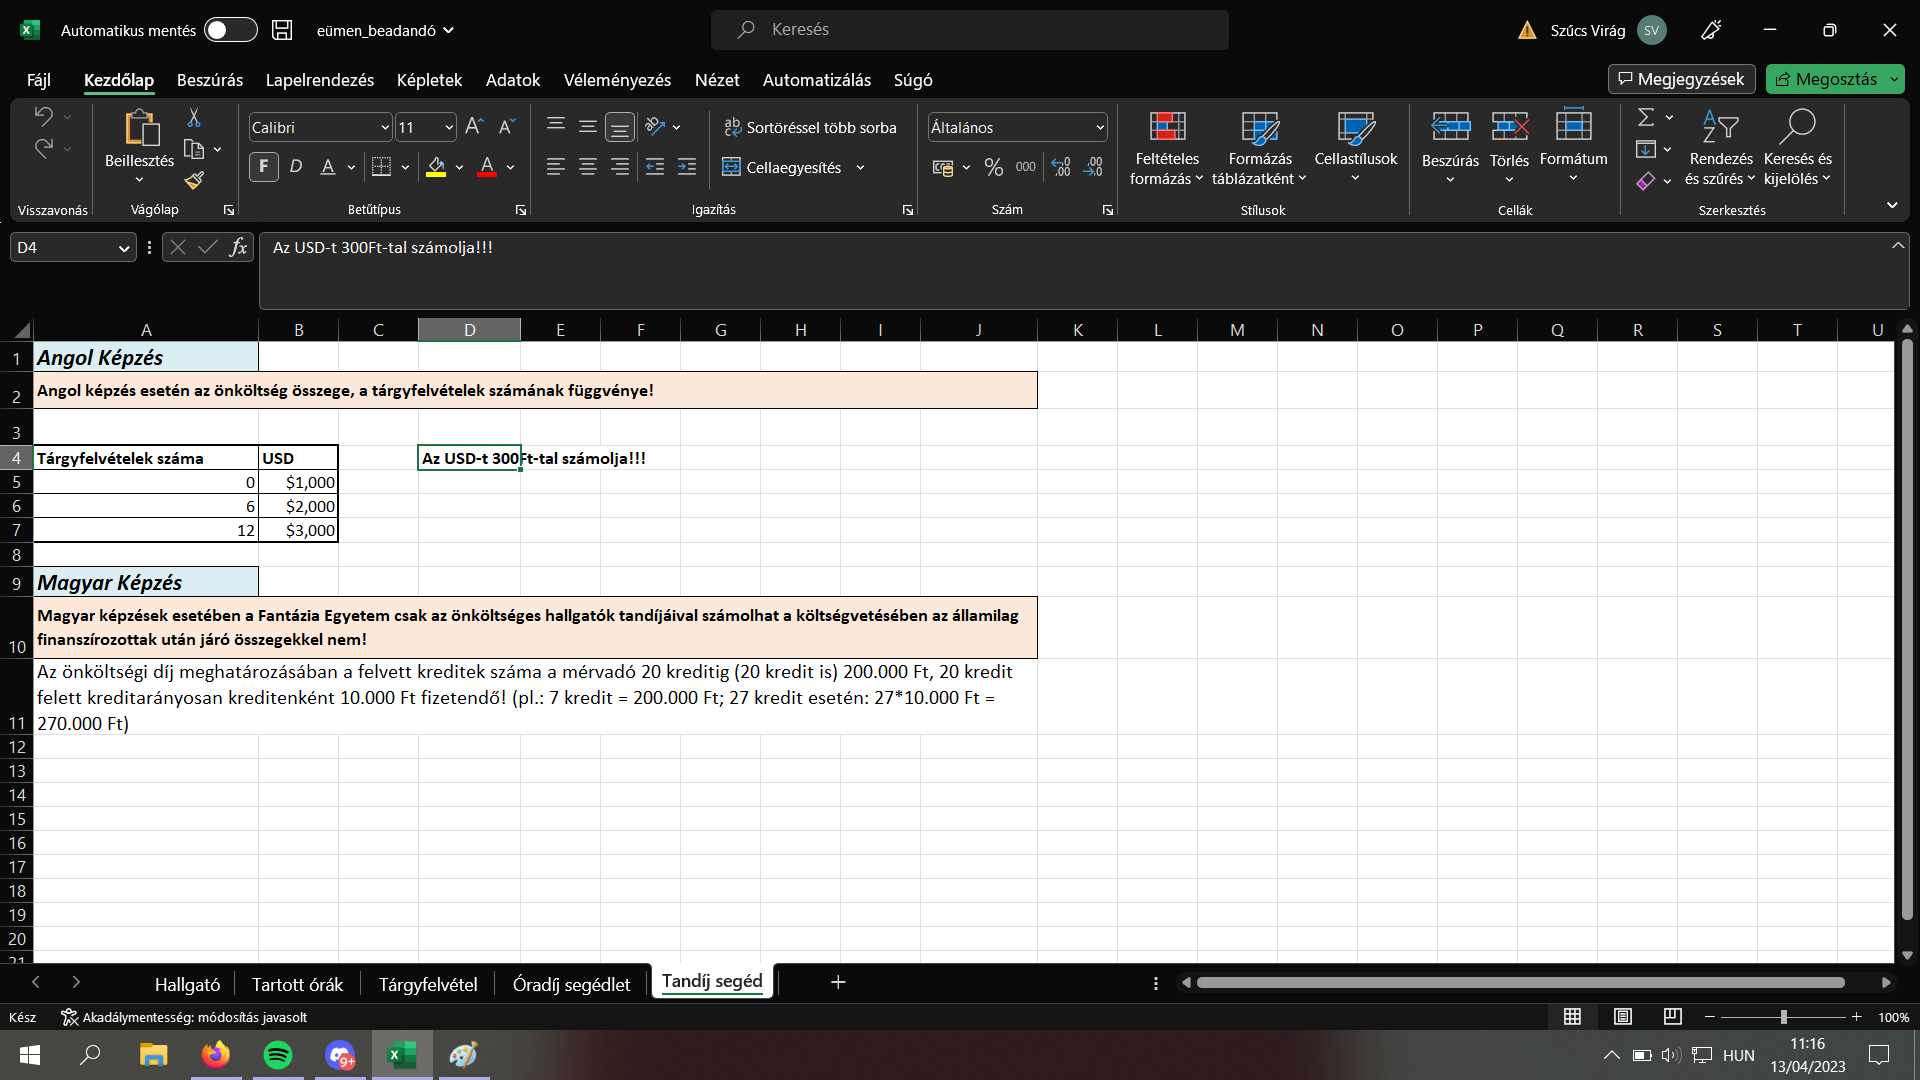
Task: Toggle Sortöréssel több sorba wrap text
Action: (x=810, y=127)
